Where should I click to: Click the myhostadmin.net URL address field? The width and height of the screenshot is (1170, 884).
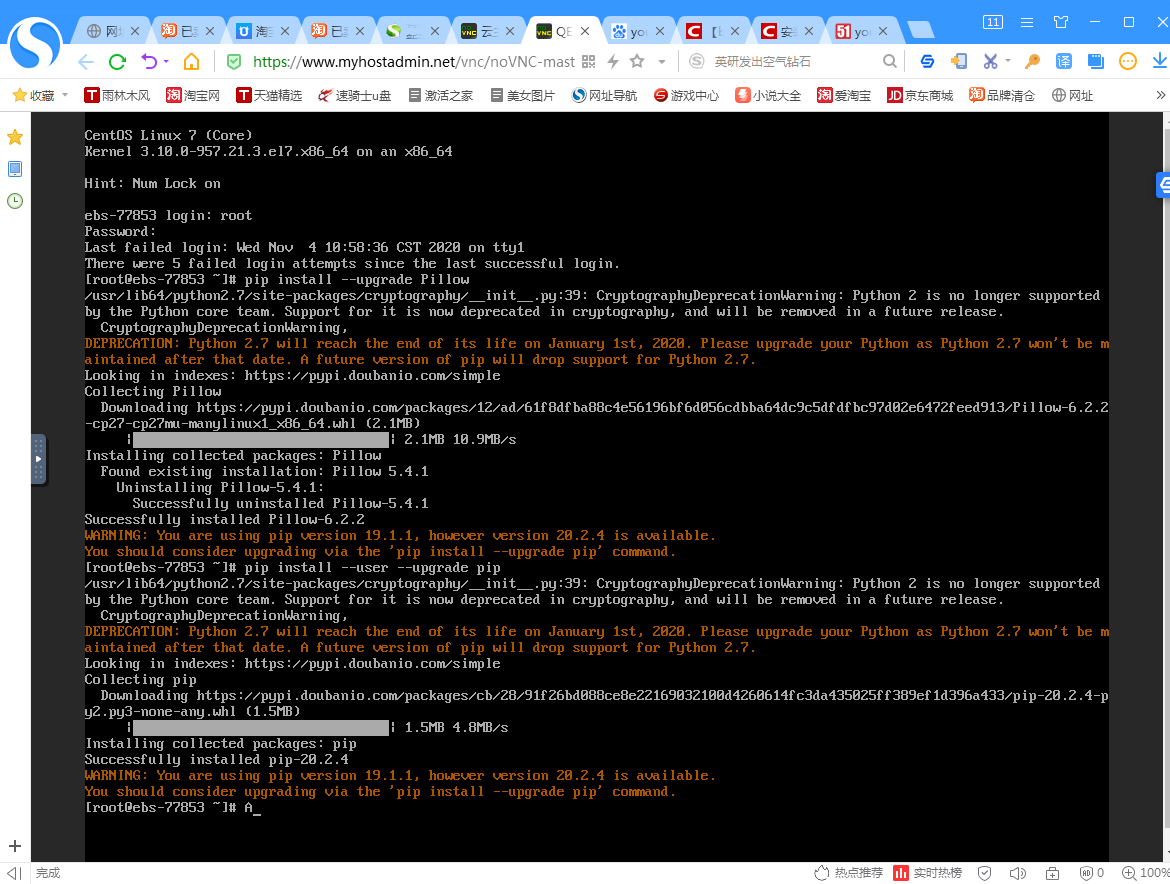(x=413, y=61)
